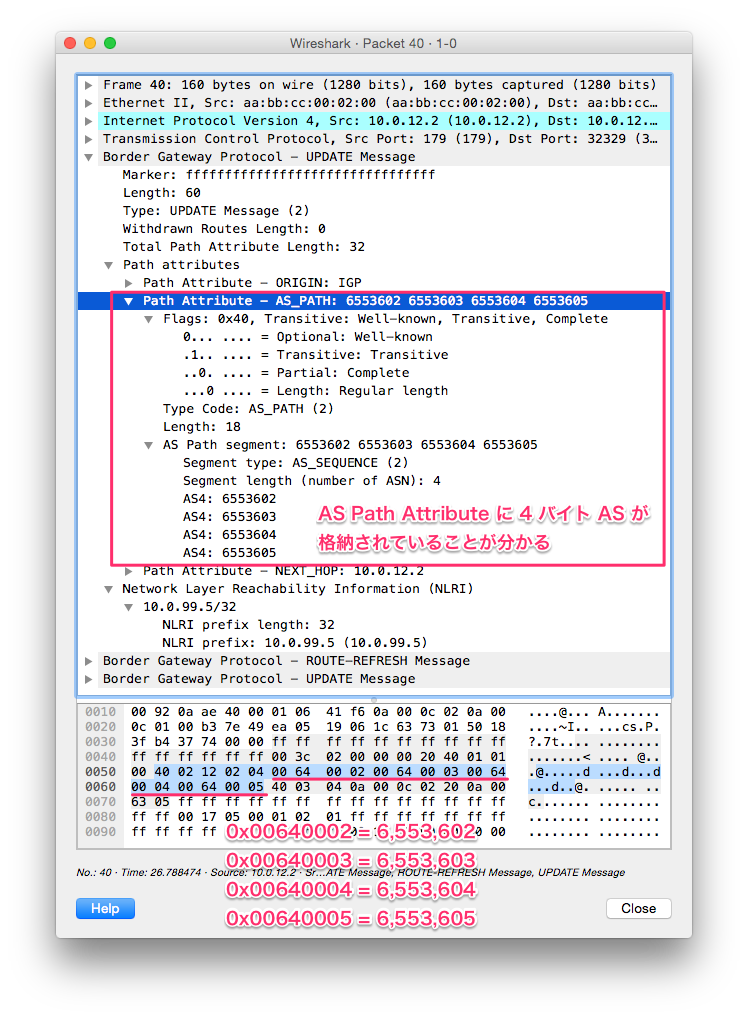The width and height of the screenshot is (748, 1018).
Task: Collapse Network Layer Reachability Information node
Action: point(108,590)
